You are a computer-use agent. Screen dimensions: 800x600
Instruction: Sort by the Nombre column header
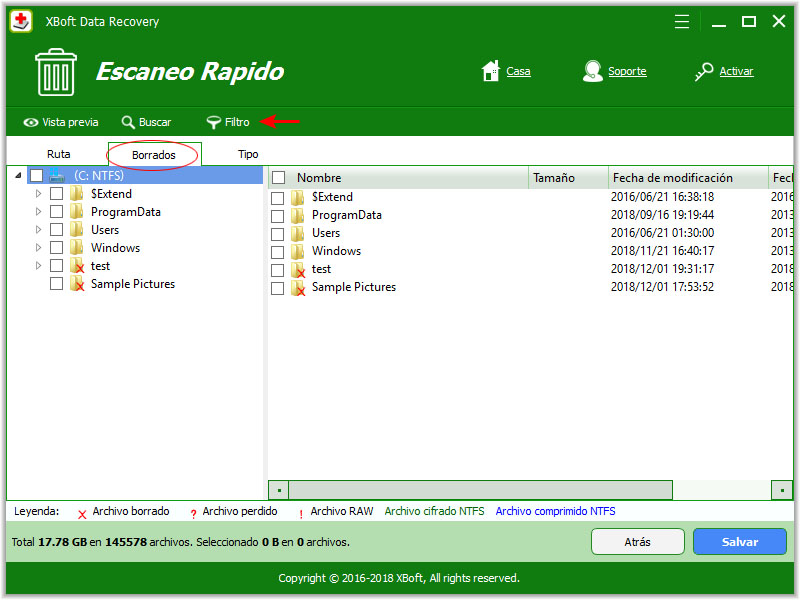click(x=399, y=178)
